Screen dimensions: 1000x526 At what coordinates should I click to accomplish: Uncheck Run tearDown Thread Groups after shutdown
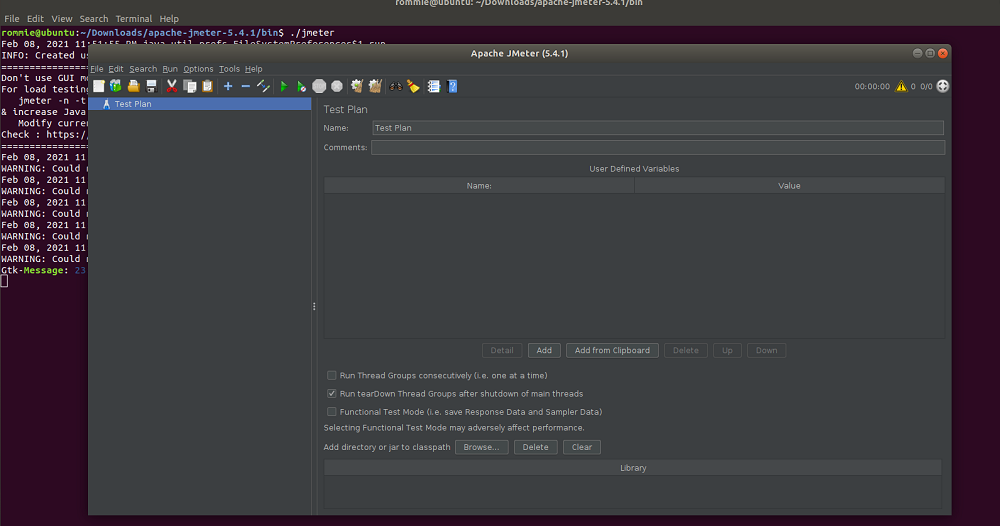(x=332, y=393)
